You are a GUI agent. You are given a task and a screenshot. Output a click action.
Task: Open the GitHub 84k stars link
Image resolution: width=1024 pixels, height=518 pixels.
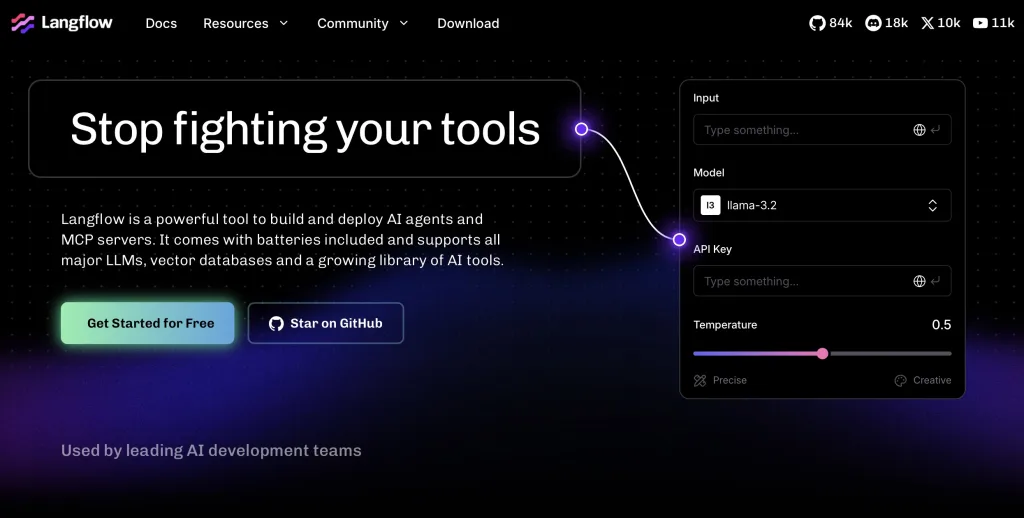click(x=831, y=23)
